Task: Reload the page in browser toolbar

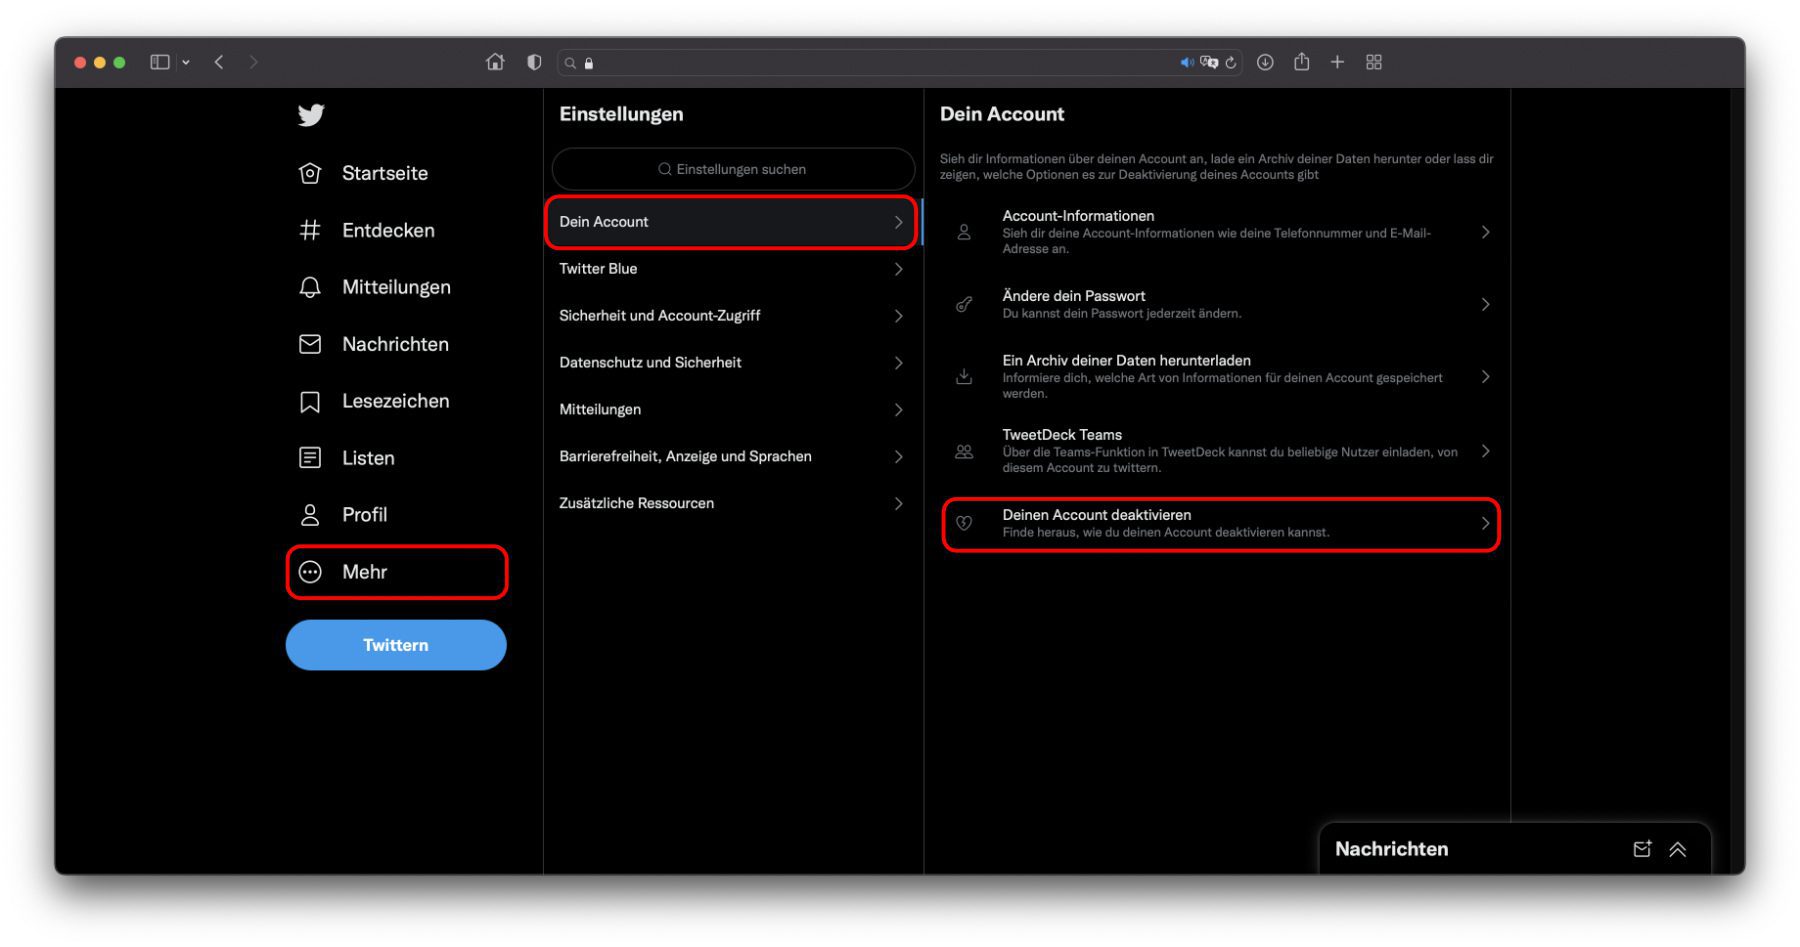Action: coord(1231,62)
